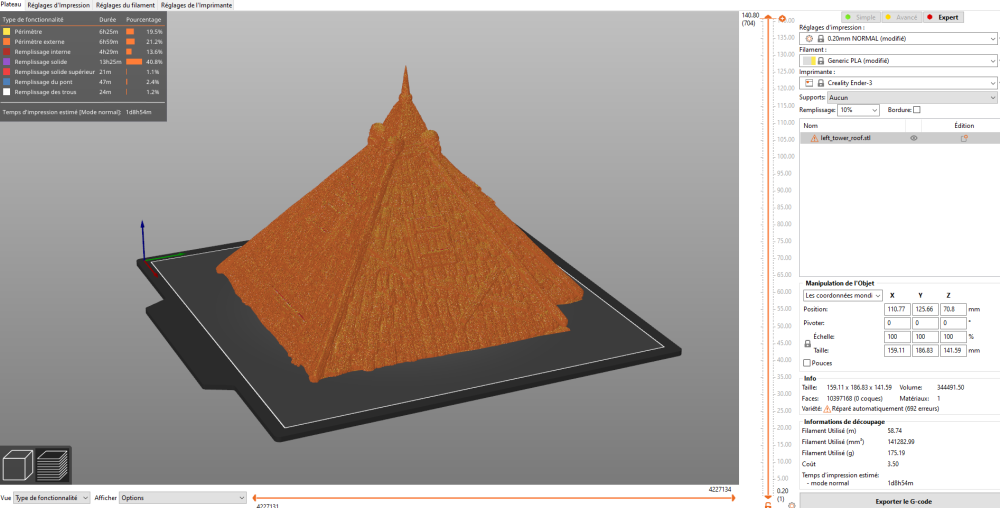This screenshot has height=508, width=1000.
Task: Click the printer icon beside Creality Ender-3
Action: tap(809, 83)
